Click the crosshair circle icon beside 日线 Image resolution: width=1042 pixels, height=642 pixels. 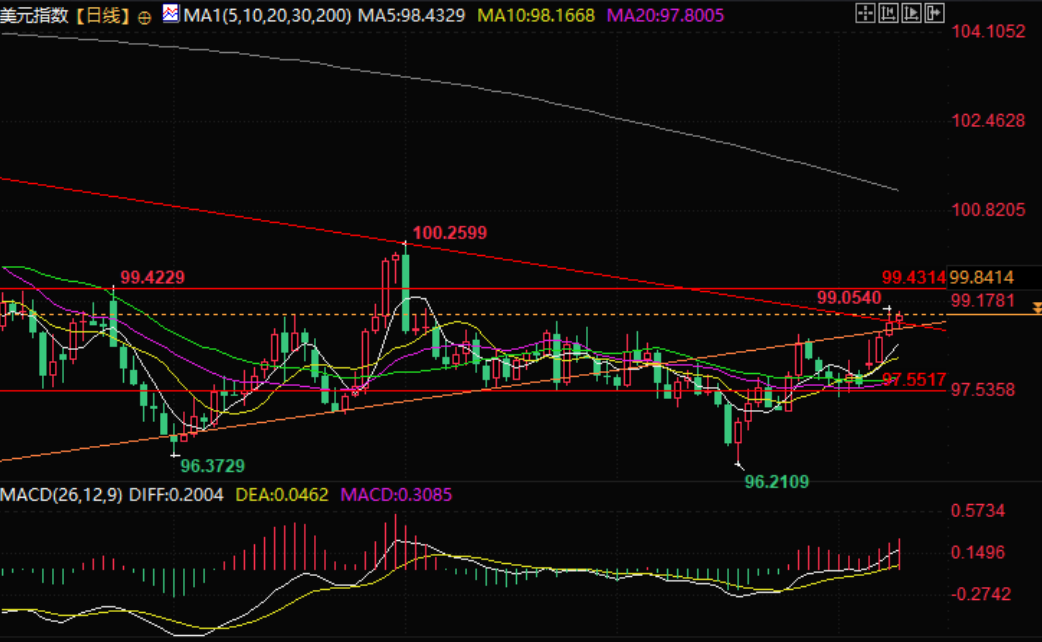click(146, 16)
